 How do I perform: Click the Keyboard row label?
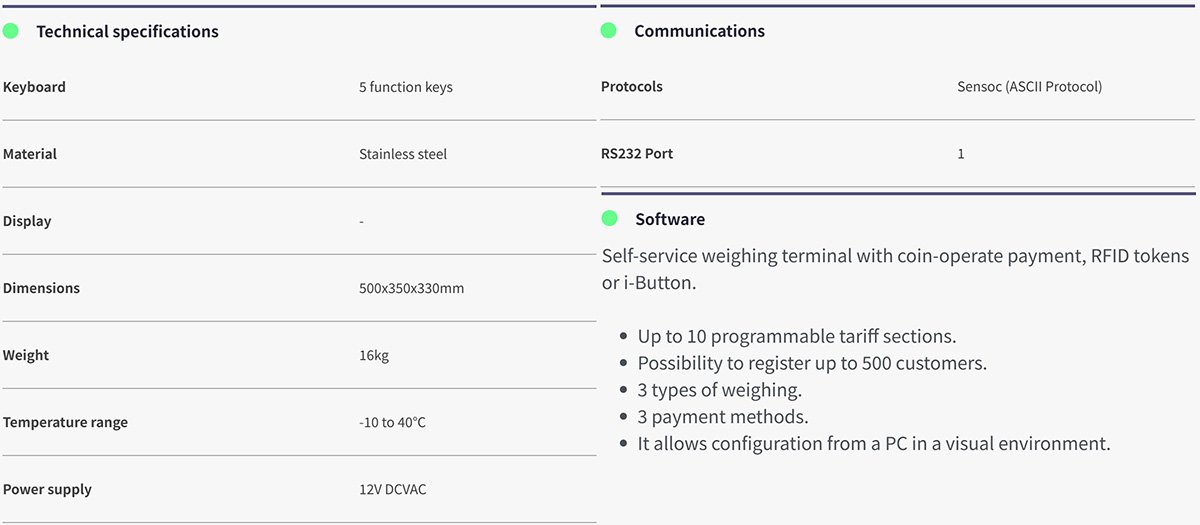click(34, 87)
